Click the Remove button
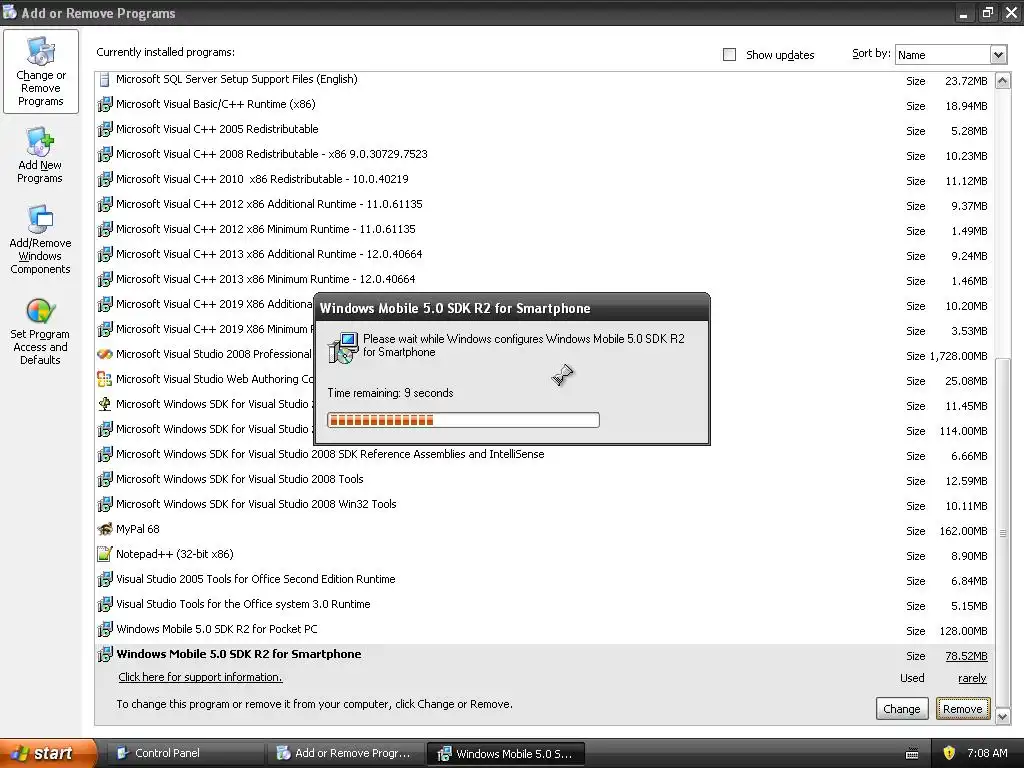Image resolution: width=1024 pixels, height=768 pixels. click(x=963, y=709)
